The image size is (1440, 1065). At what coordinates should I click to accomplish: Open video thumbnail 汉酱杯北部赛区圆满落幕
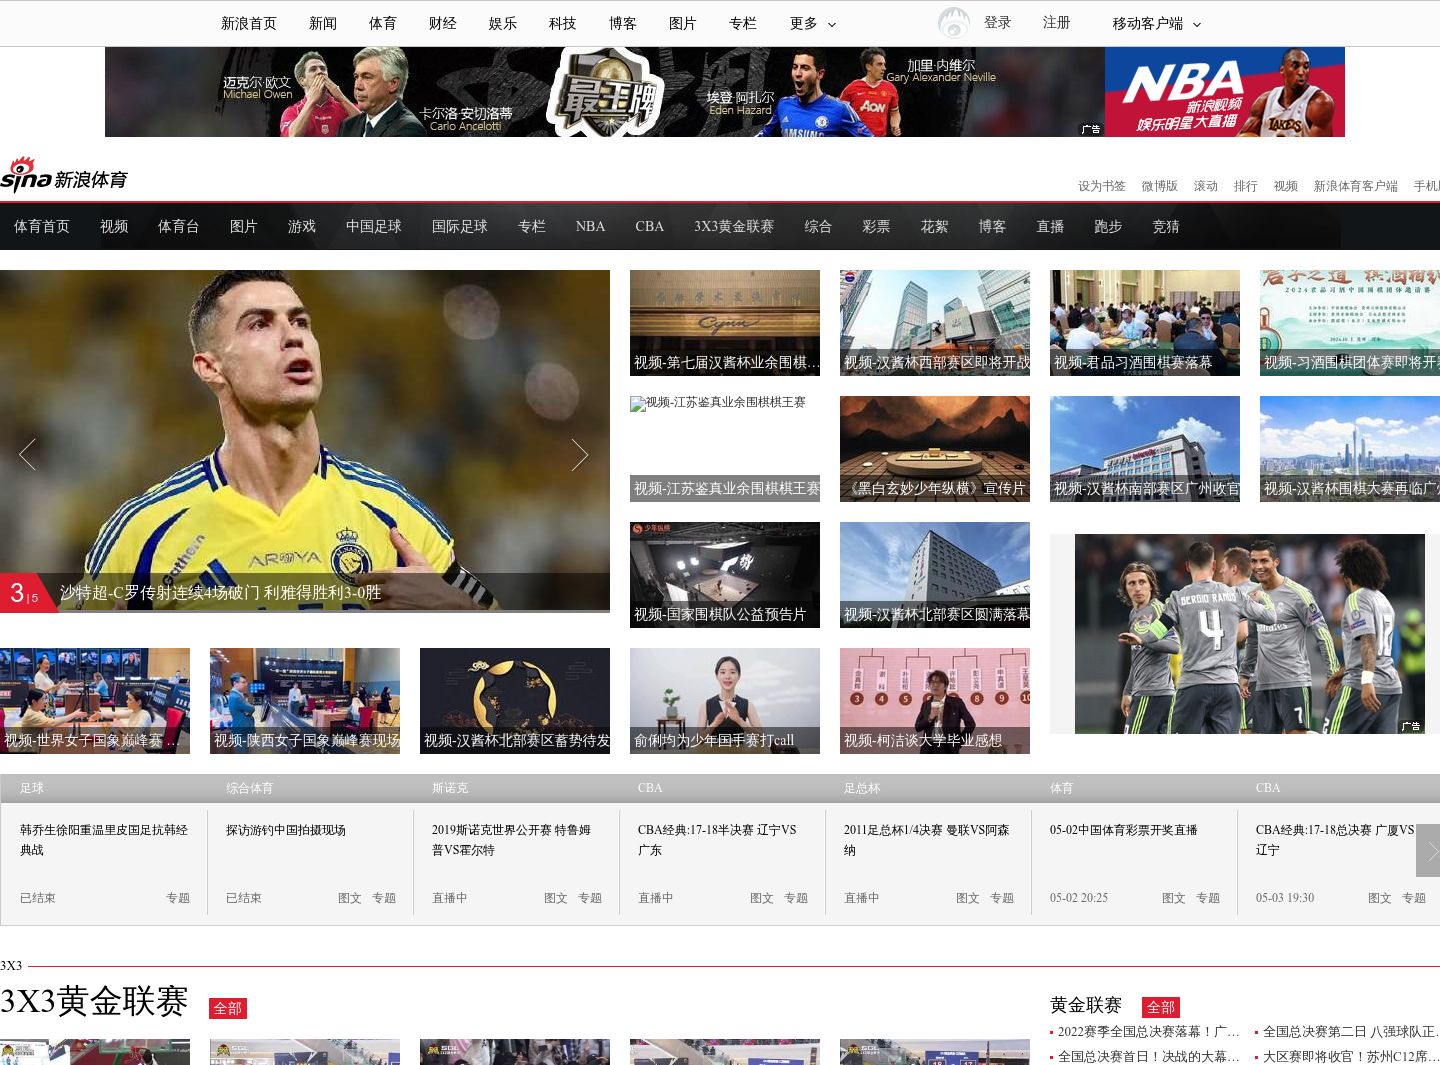click(935, 575)
